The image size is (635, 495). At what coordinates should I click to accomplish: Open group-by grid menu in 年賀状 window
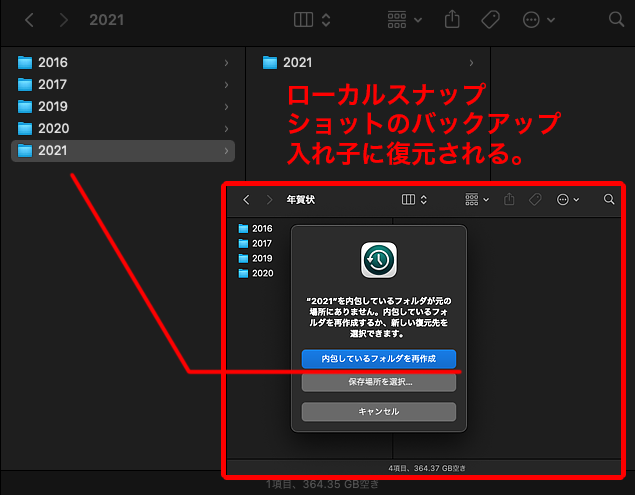pos(477,199)
